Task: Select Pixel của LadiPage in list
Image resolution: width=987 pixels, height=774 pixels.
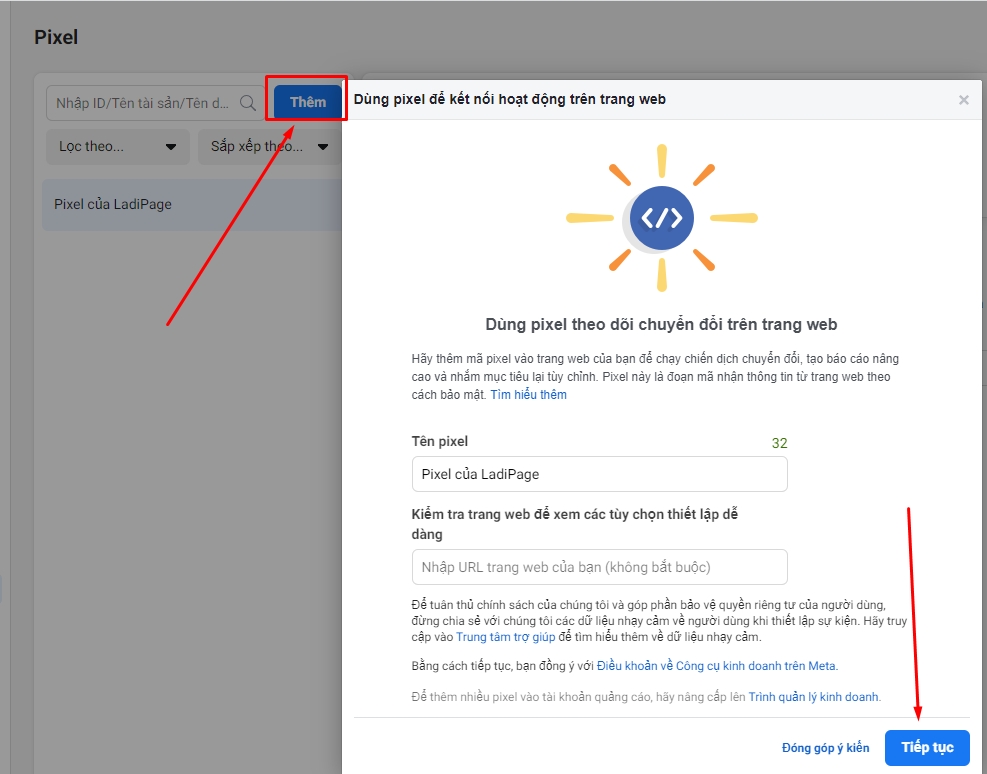Action: tap(113, 204)
